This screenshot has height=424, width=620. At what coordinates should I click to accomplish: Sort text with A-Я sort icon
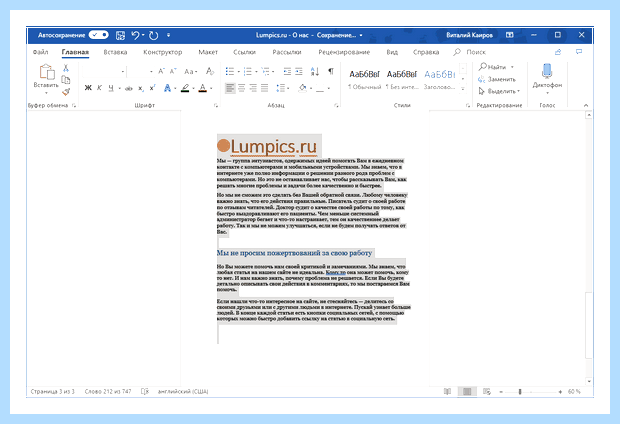click(315, 71)
